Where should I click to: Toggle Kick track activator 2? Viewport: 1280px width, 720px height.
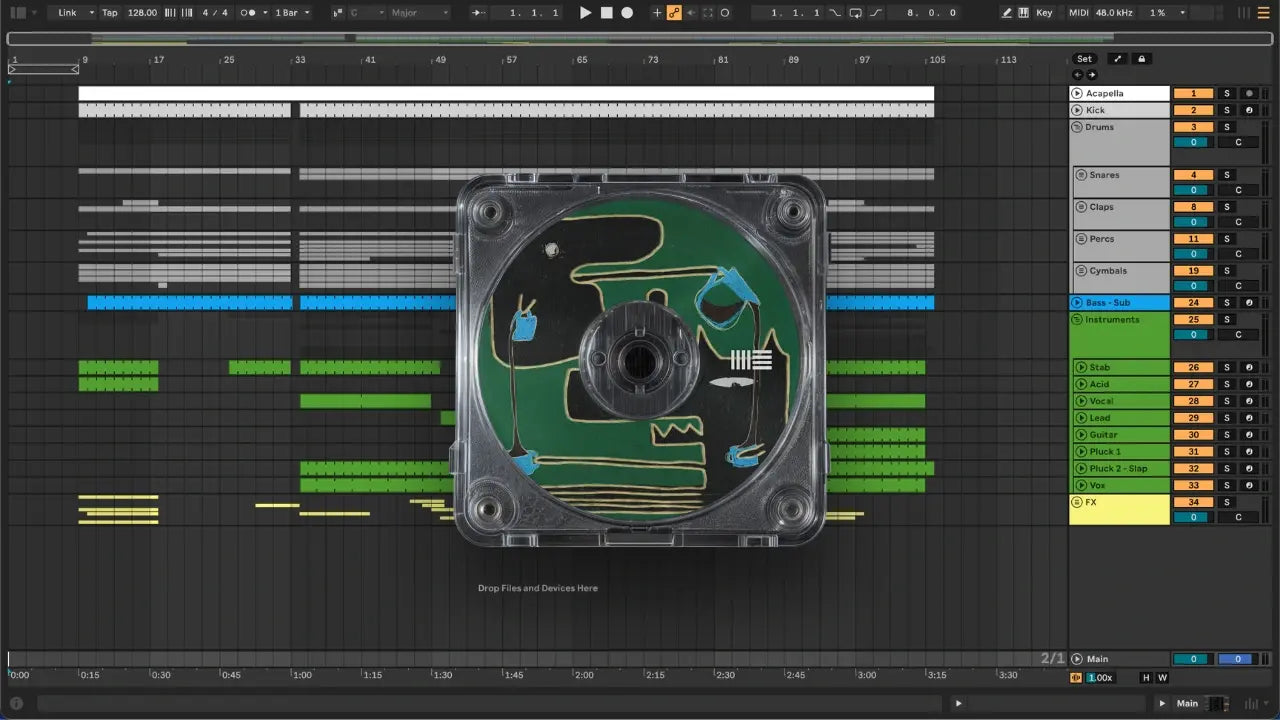1193,110
